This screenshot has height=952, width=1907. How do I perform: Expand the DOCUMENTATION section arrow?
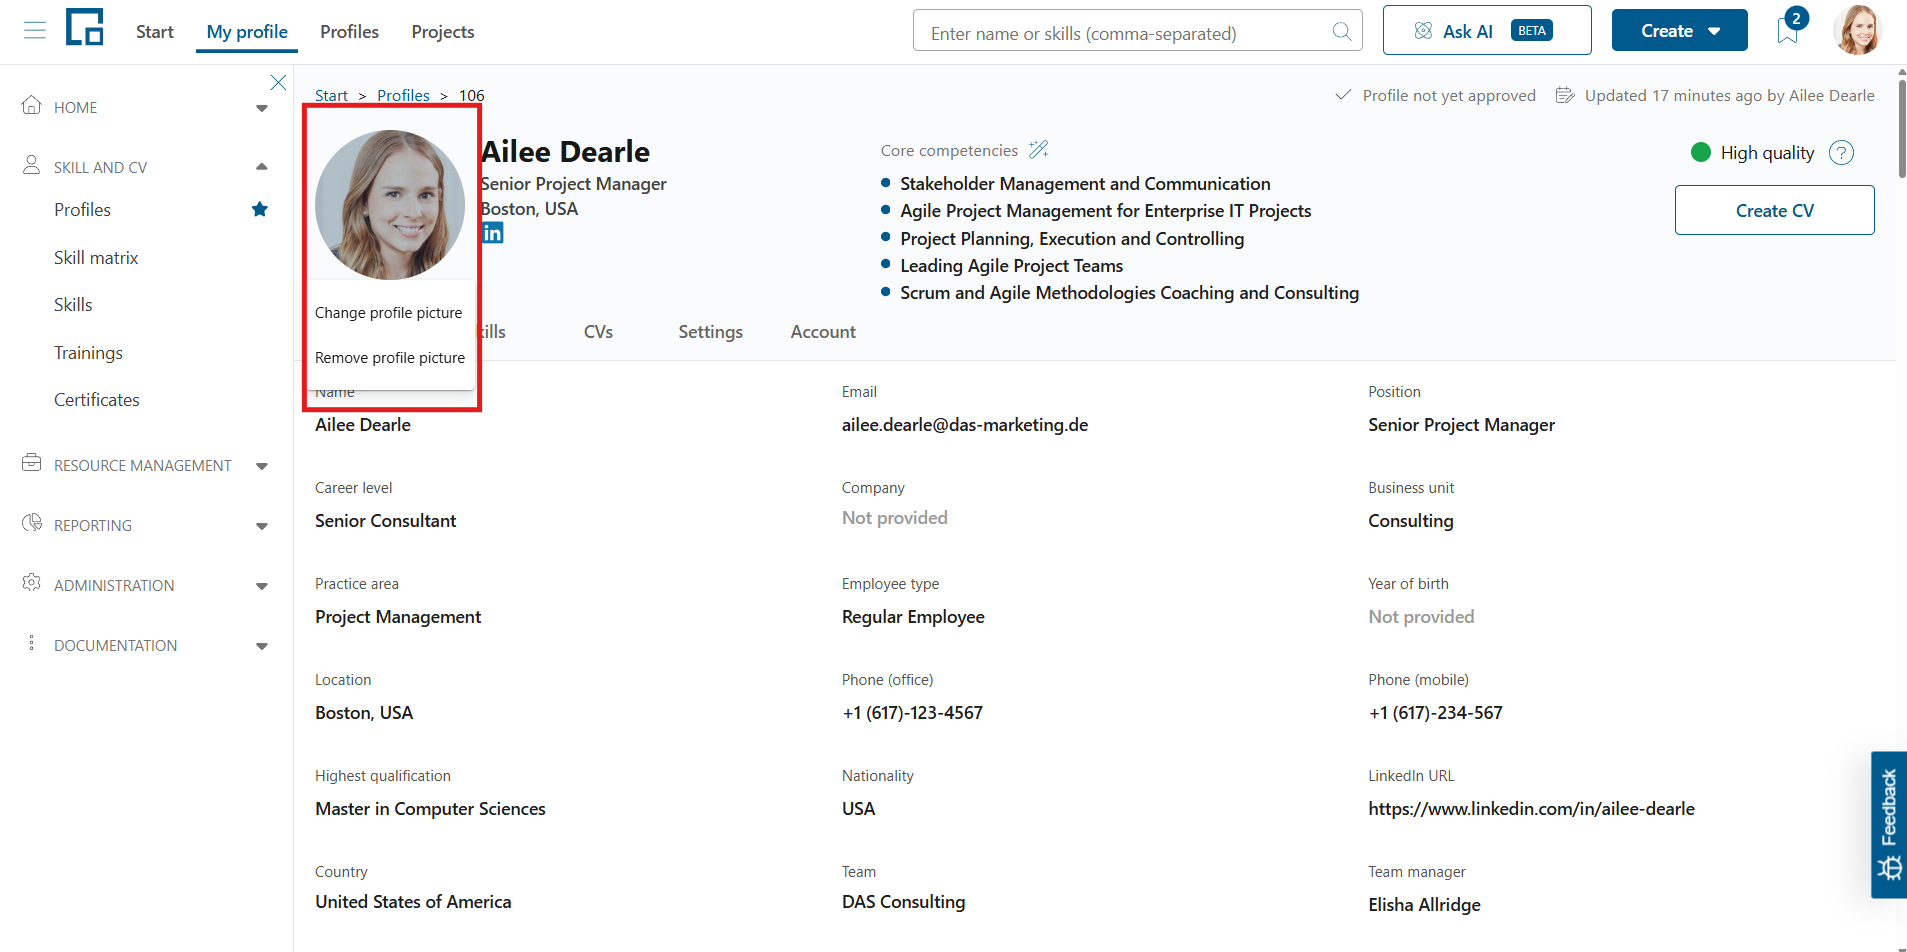262,646
